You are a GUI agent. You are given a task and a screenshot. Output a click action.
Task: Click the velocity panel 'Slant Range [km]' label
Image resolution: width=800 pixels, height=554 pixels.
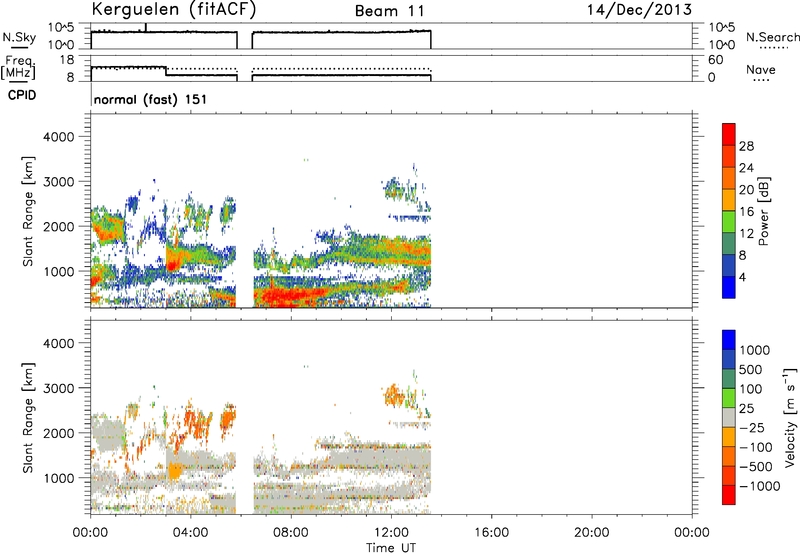point(28,417)
